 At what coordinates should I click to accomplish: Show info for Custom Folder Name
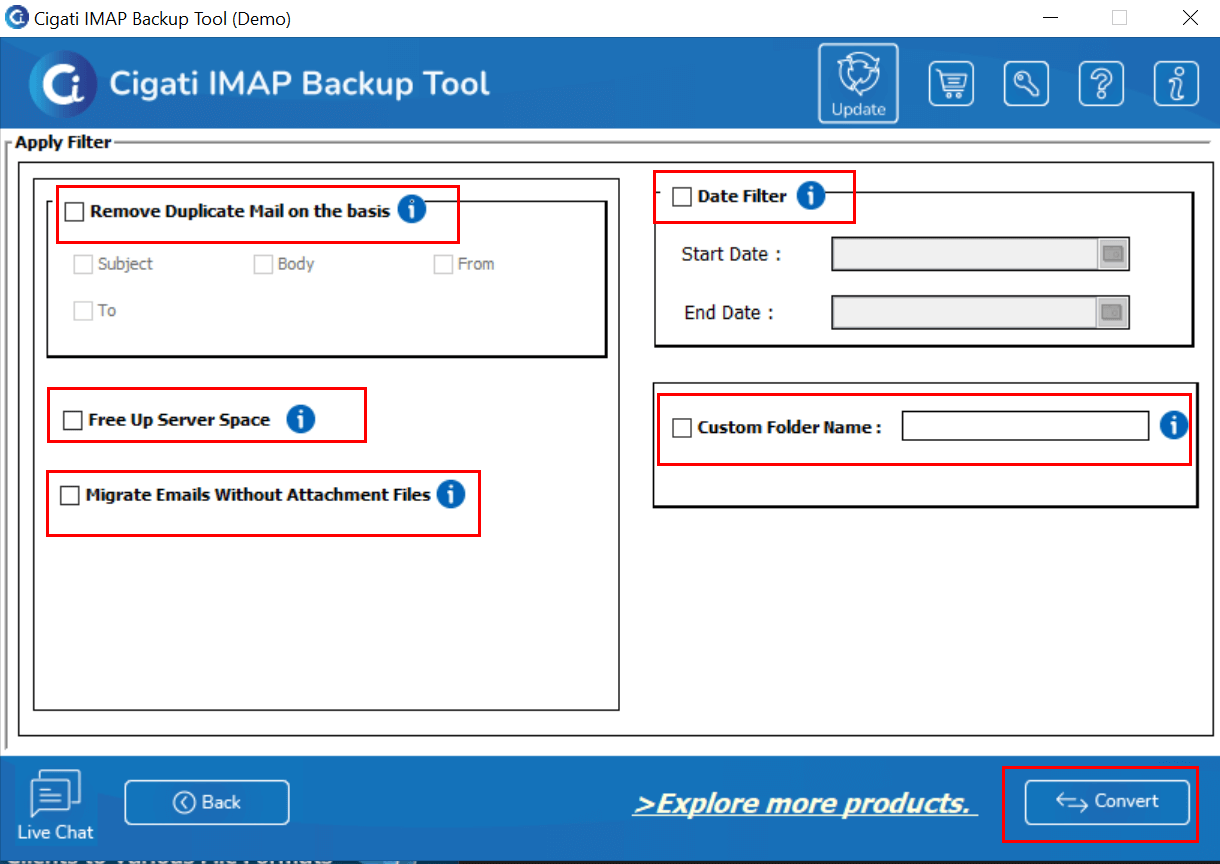pos(1174,425)
